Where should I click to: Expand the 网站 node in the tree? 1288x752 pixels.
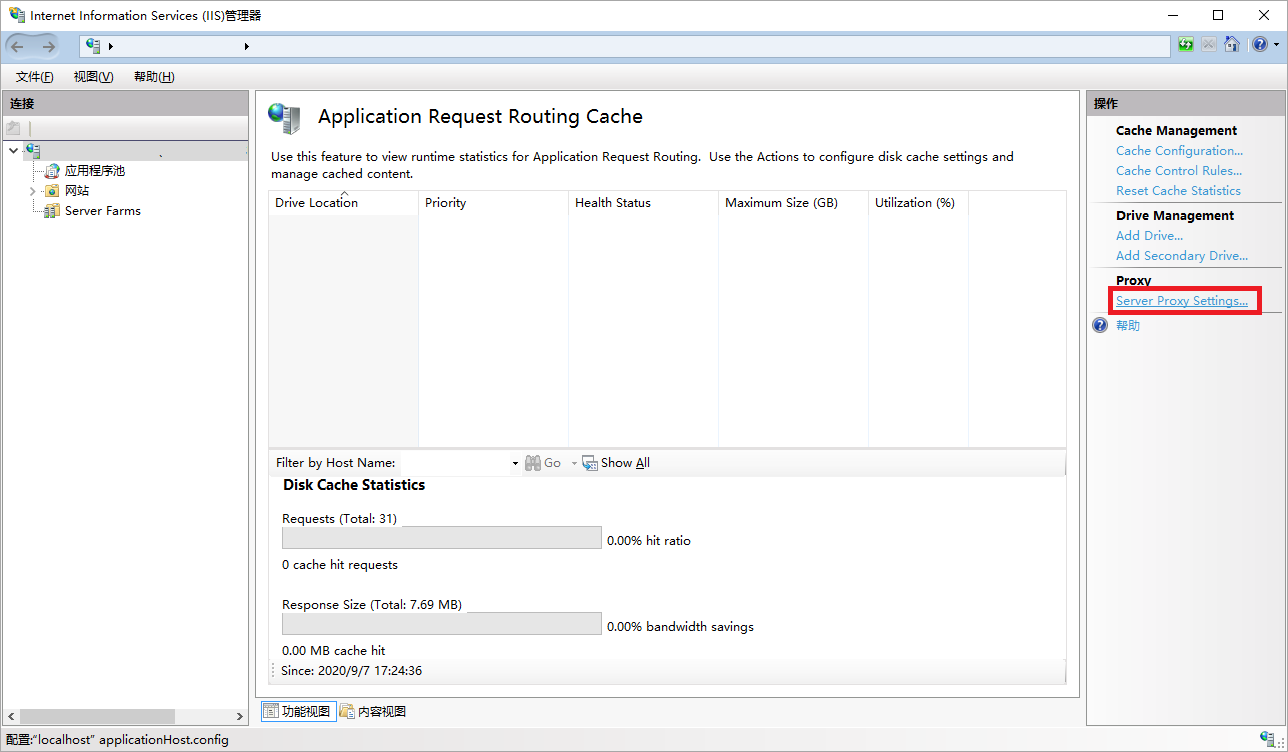33,191
